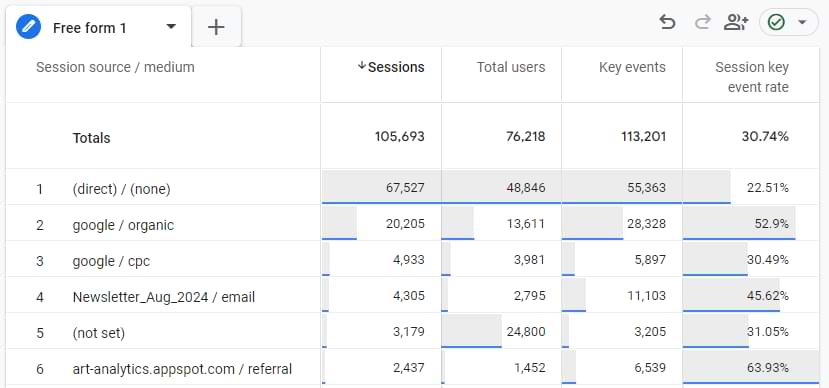
Task: Select the (direct) / (none) row
Action: click(x=412, y=187)
